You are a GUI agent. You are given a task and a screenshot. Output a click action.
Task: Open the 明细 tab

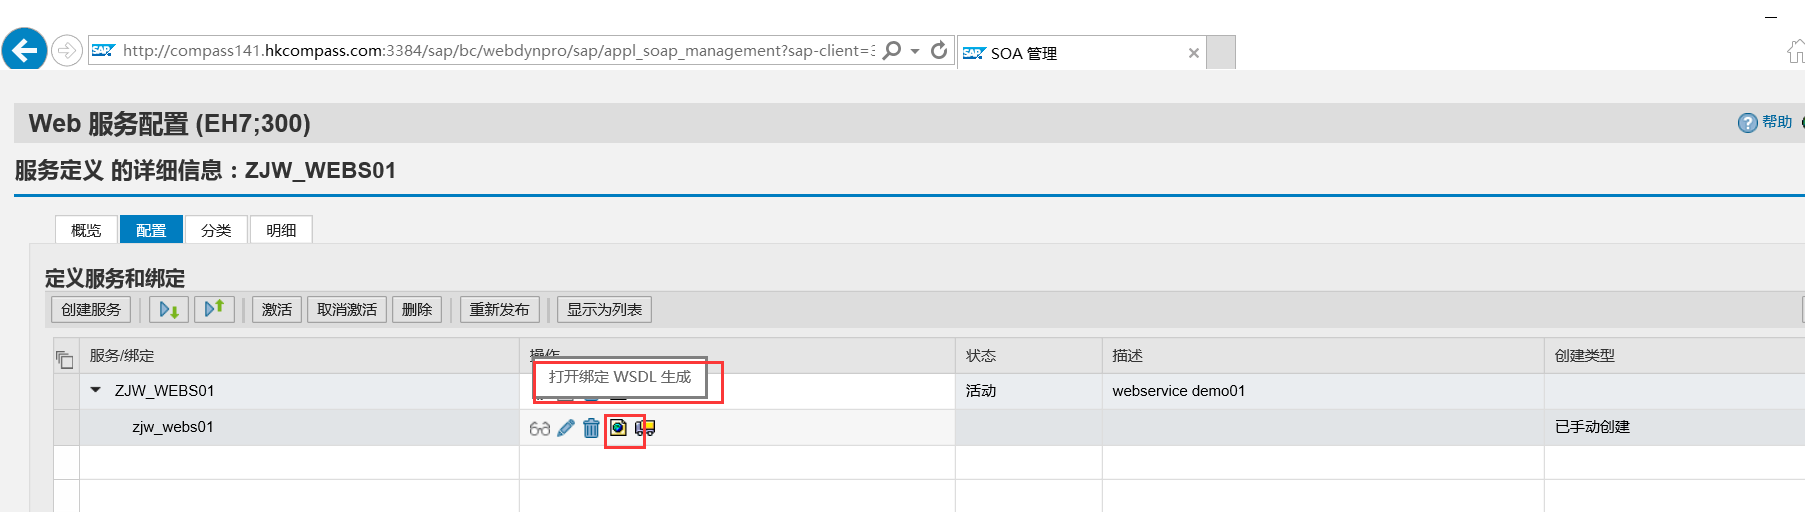click(281, 230)
